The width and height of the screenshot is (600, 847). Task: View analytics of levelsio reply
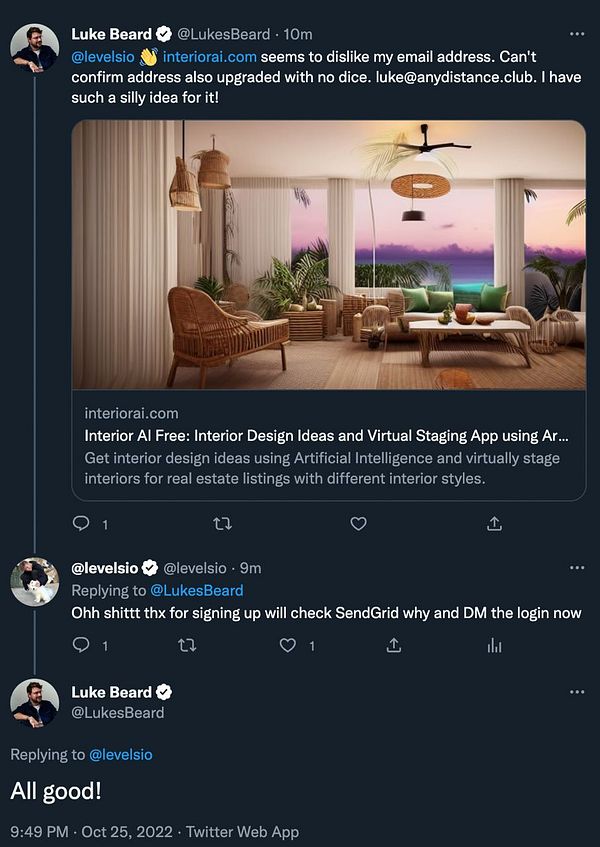[x=493, y=646]
